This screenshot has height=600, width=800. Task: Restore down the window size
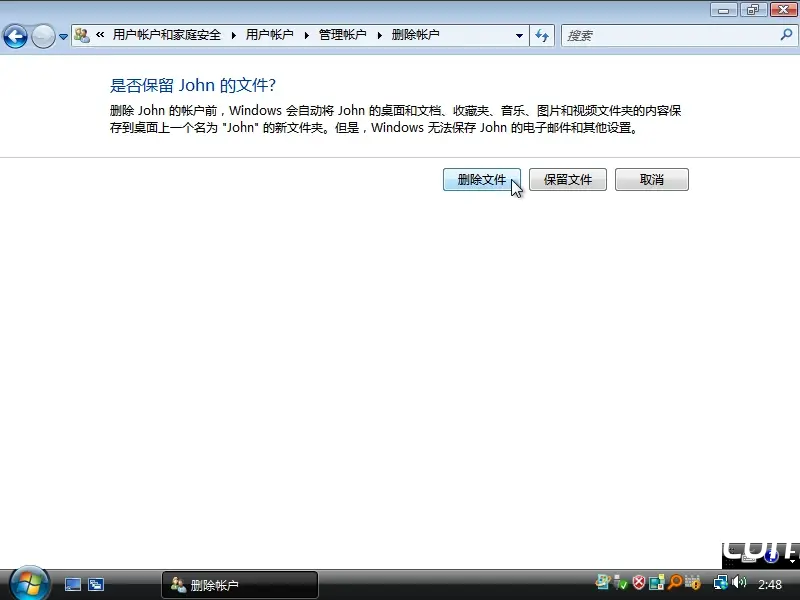[x=753, y=10]
